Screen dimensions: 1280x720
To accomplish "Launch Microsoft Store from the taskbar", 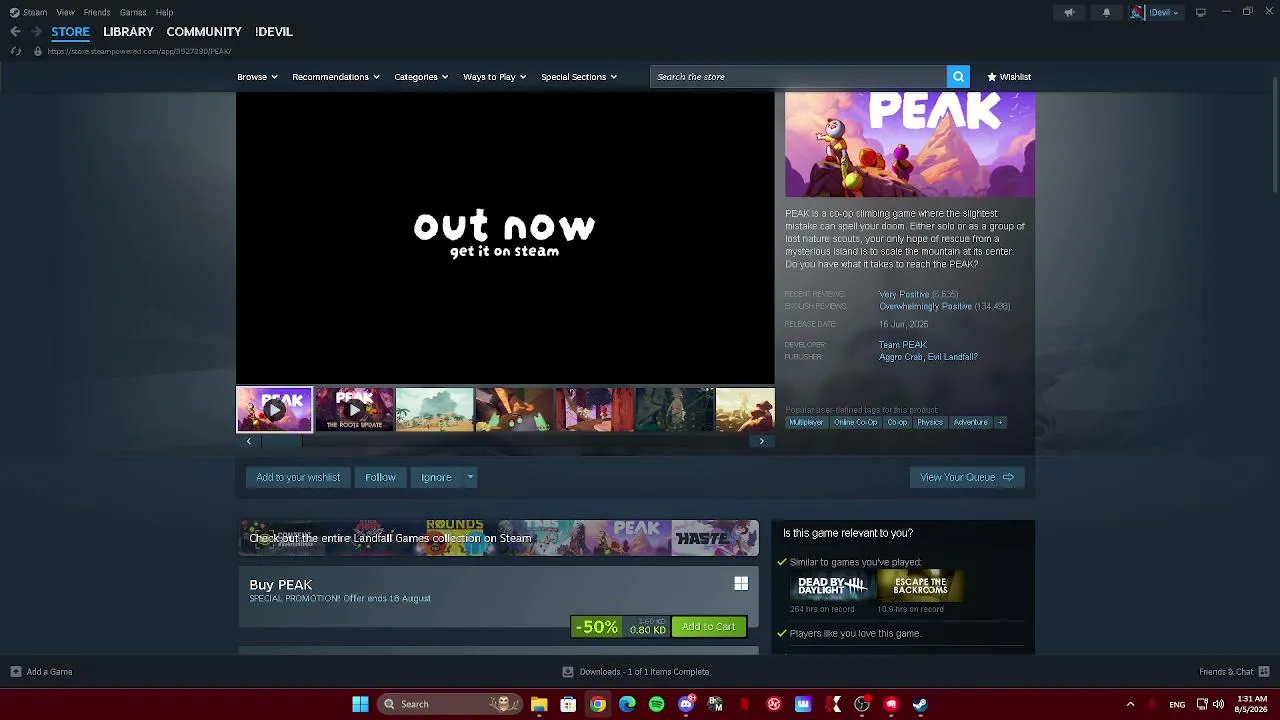I will (568, 704).
